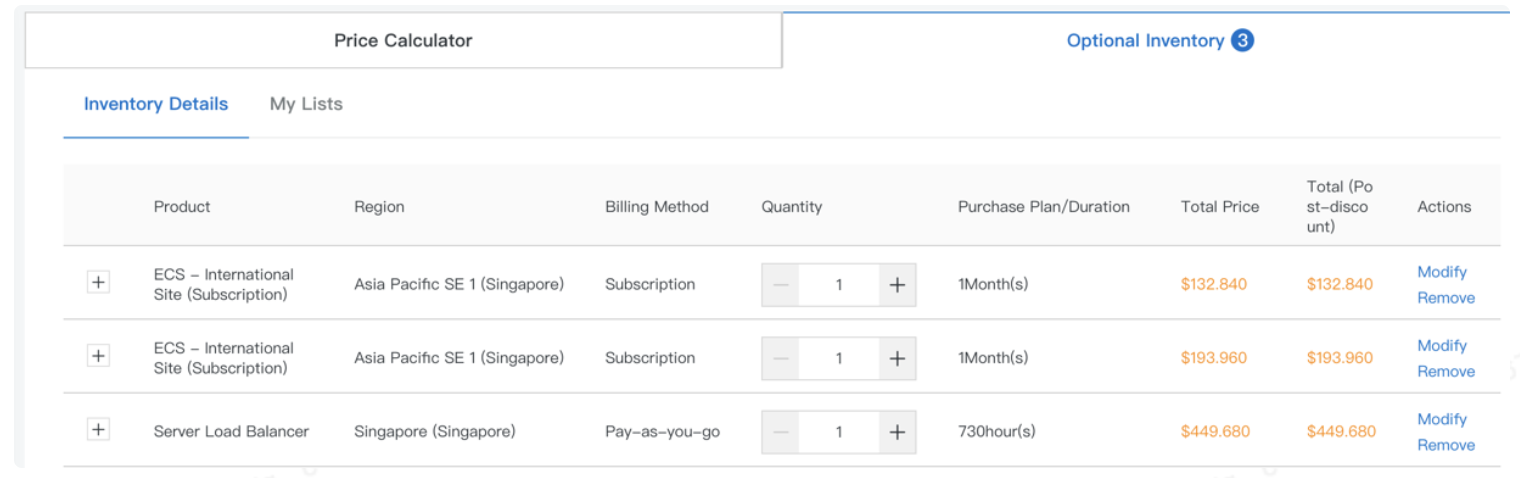This screenshot has height=478, width=1520.
Task: Select the Optional Inventory tab
Action: [x=1145, y=41]
